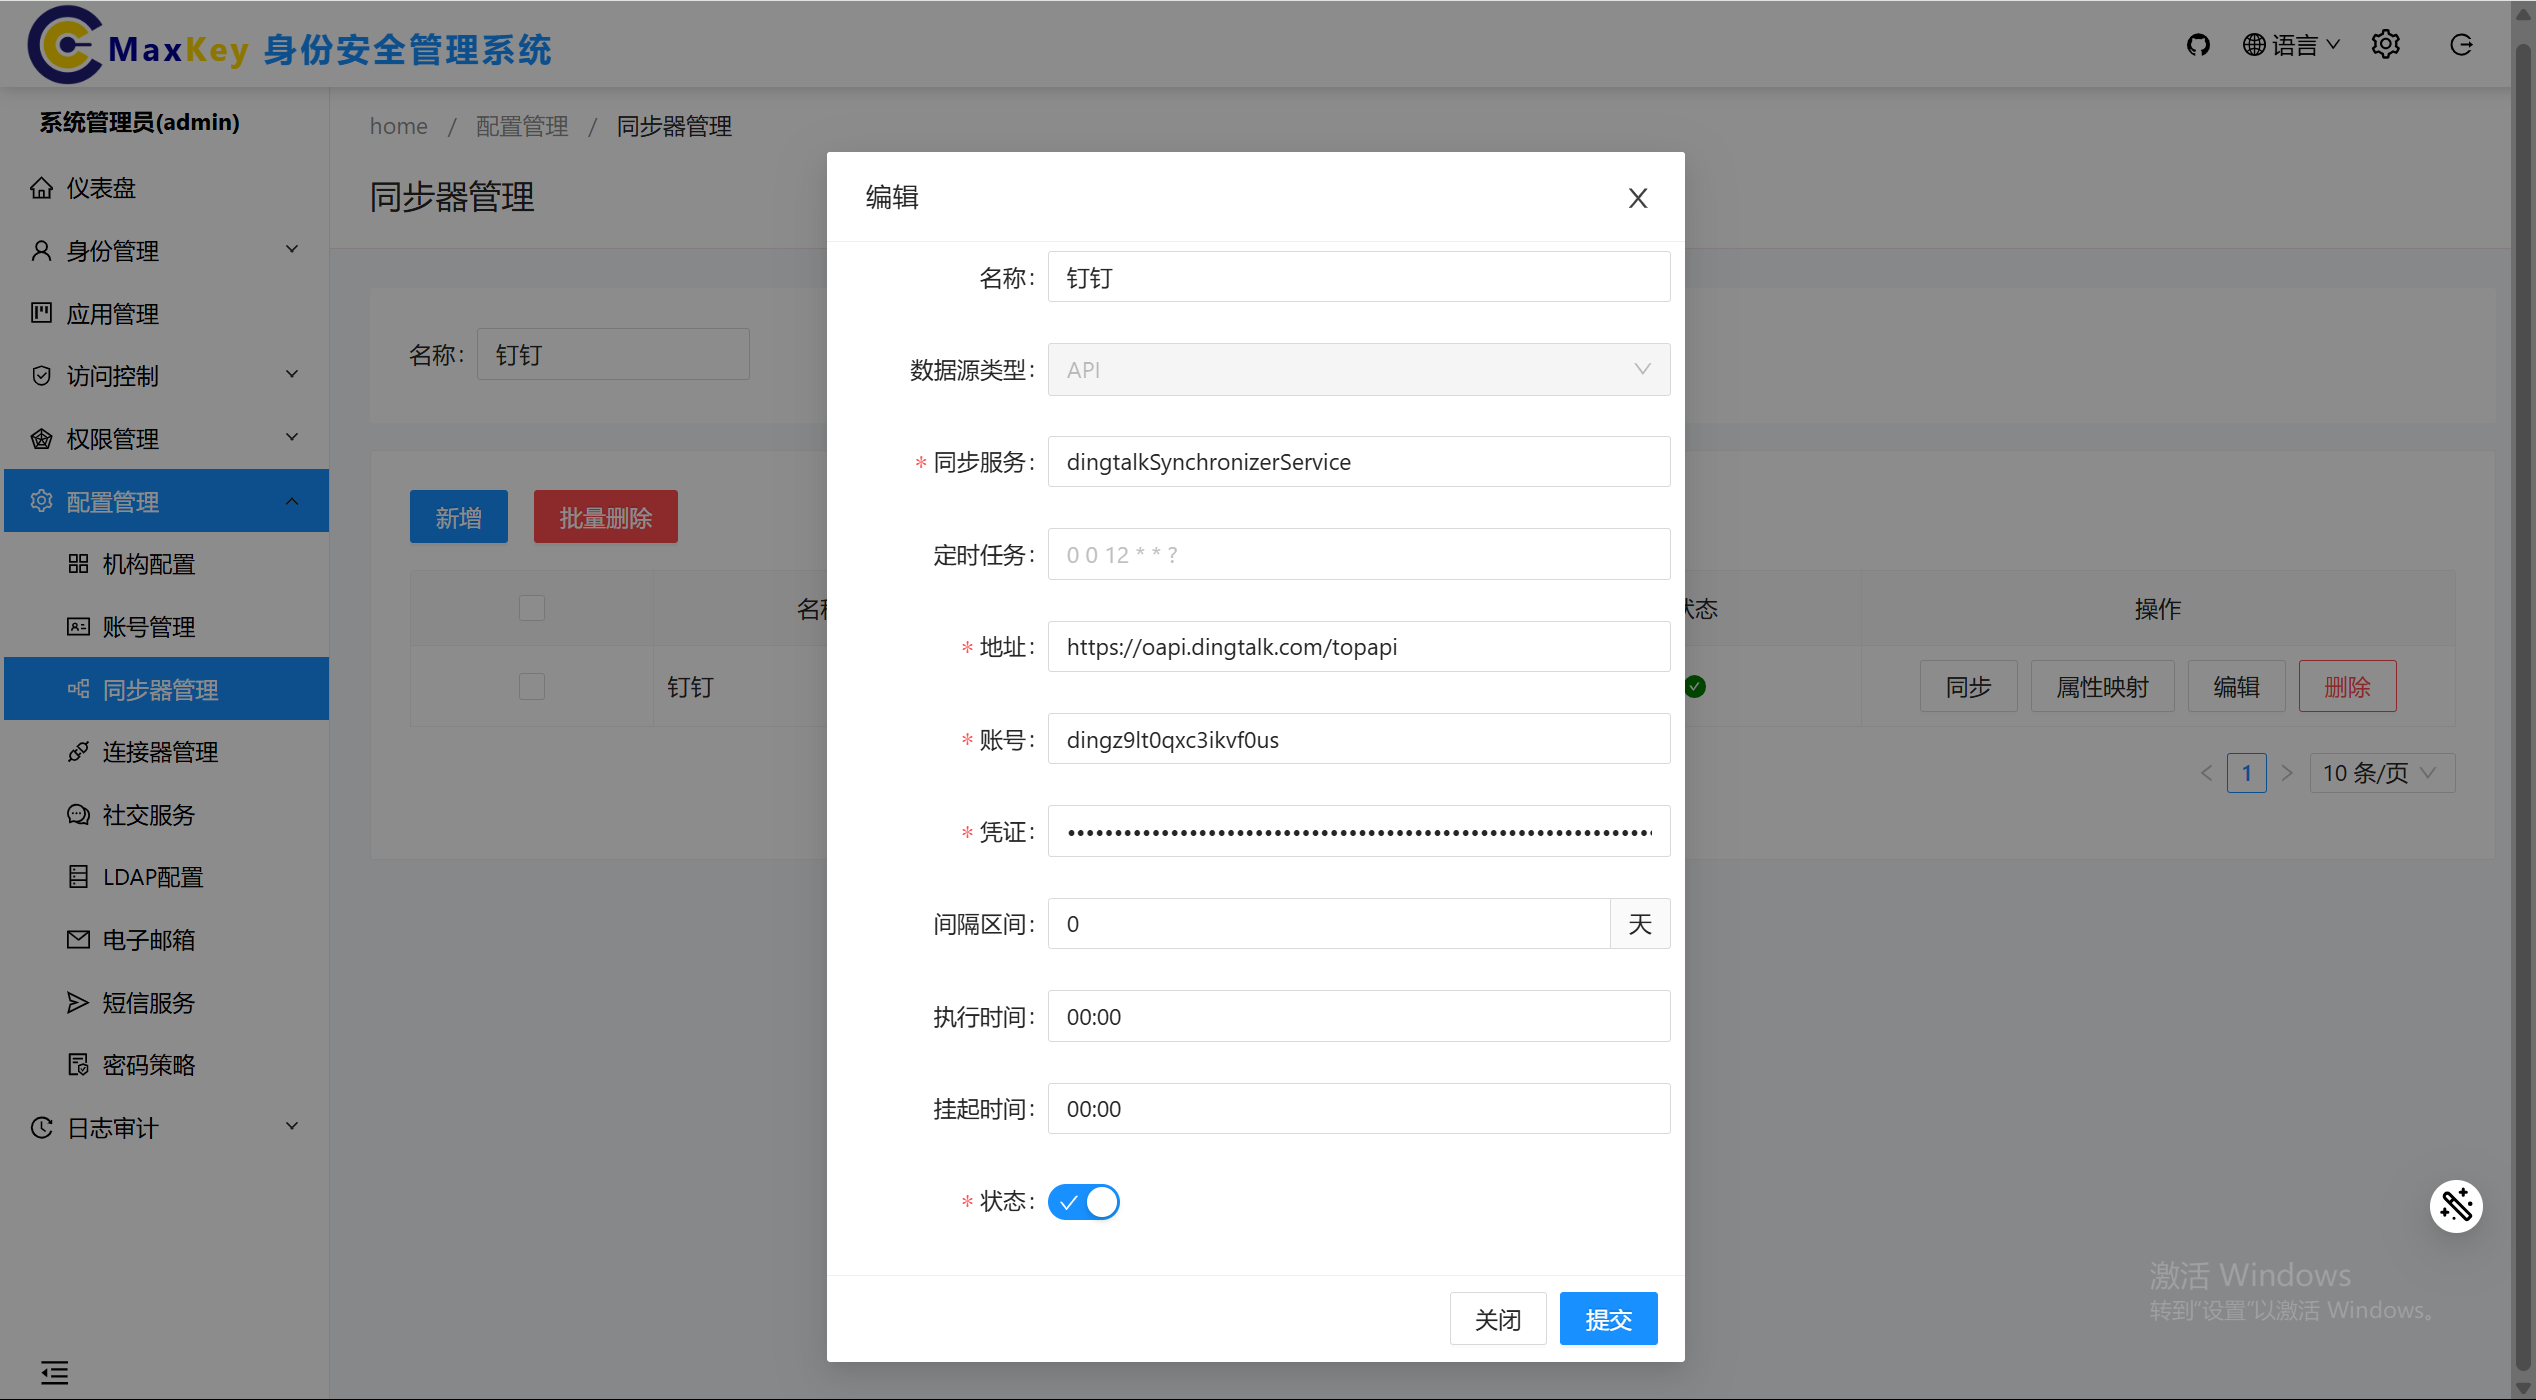
Task: Click the 提交 submit button
Action: tap(1607, 1318)
